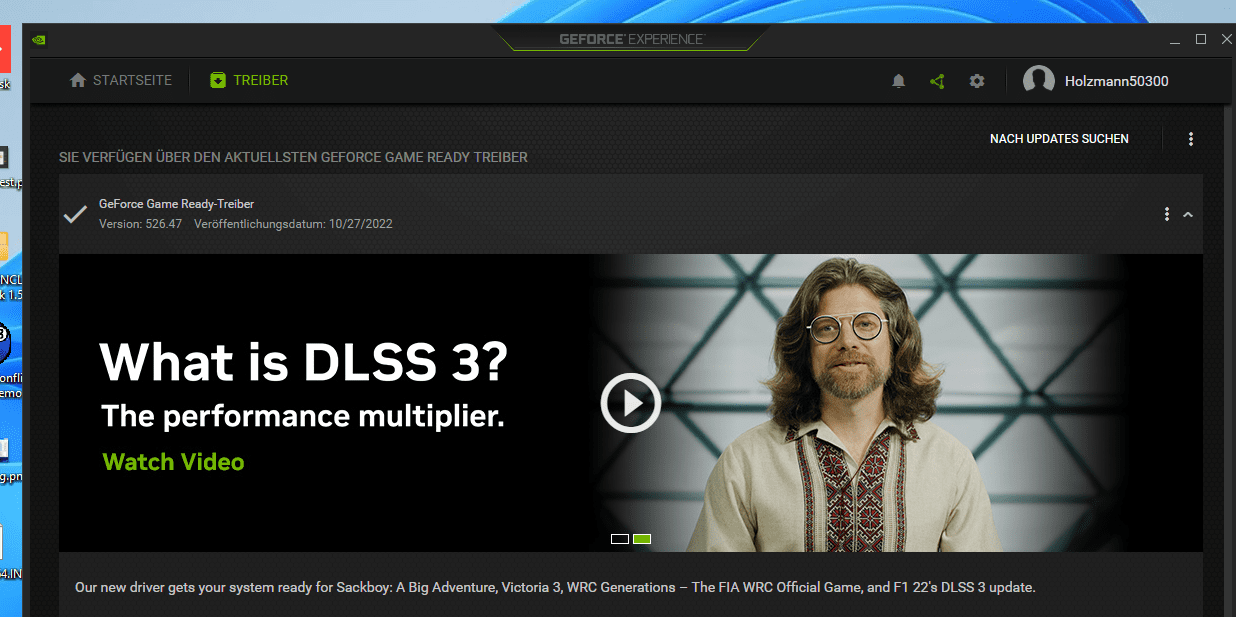Collapse the Game Ready-Treiber details chevron
The width and height of the screenshot is (1236, 617).
(x=1188, y=214)
